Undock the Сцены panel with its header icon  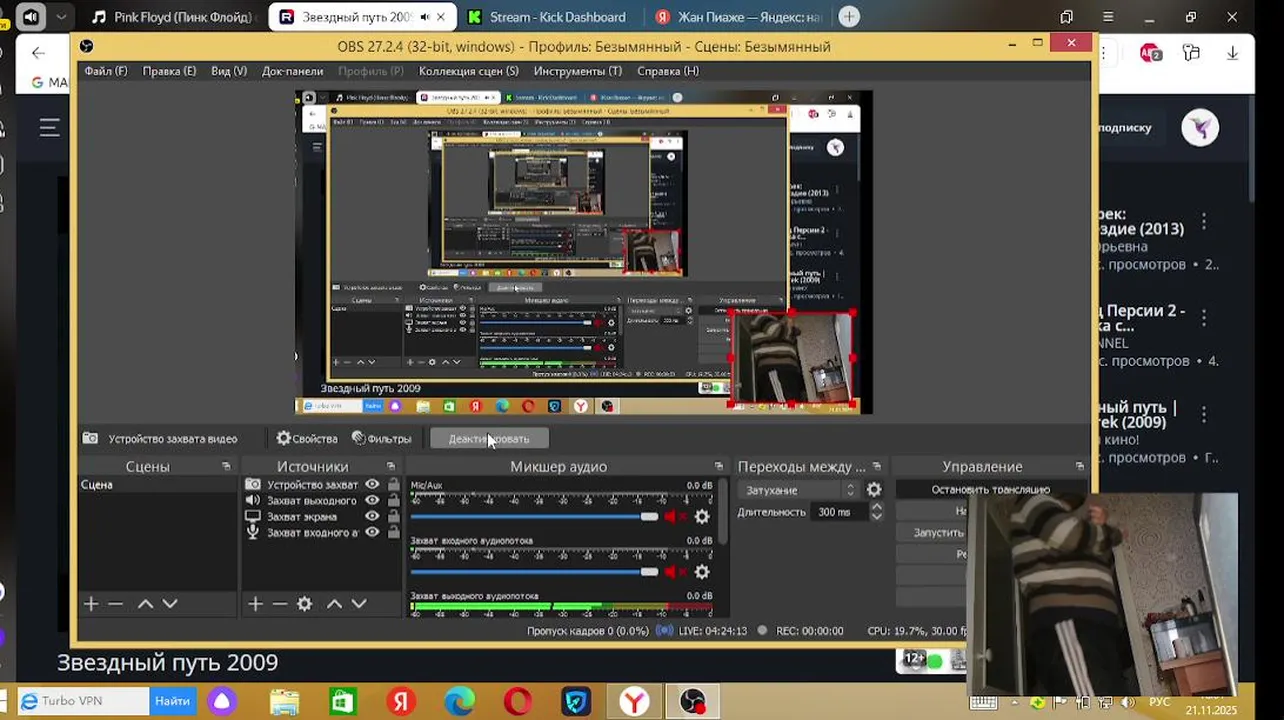226,466
